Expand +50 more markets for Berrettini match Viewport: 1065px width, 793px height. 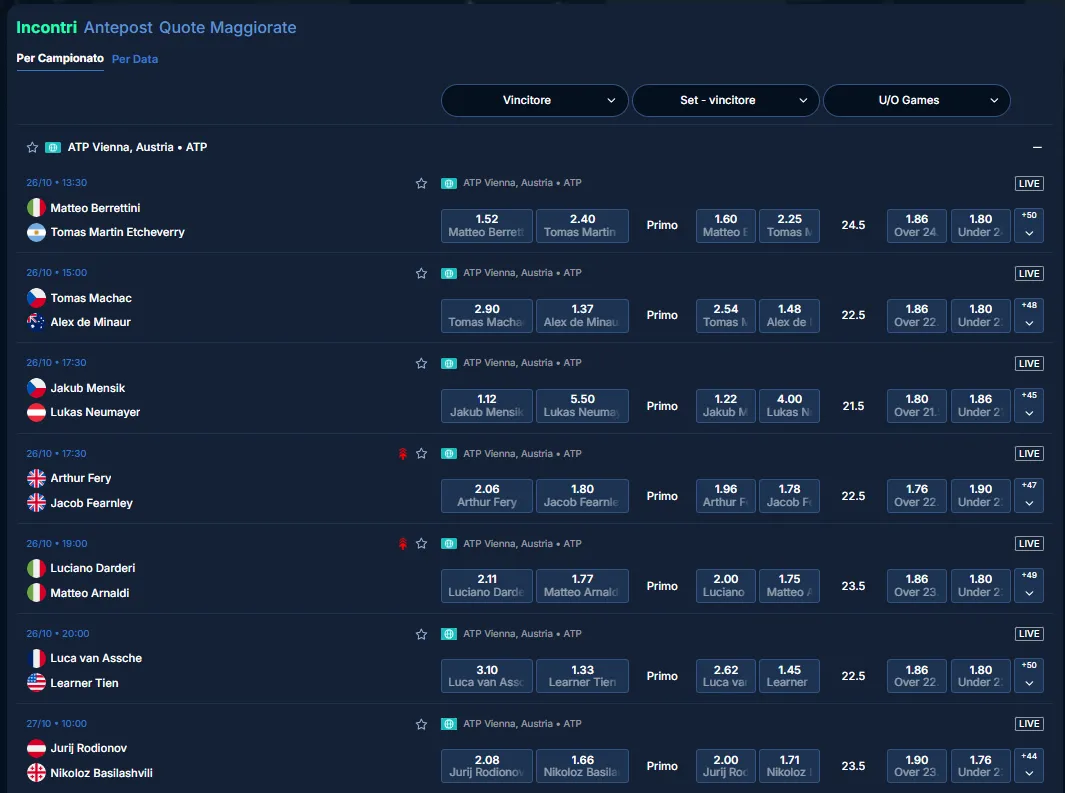pyautogui.click(x=1029, y=225)
